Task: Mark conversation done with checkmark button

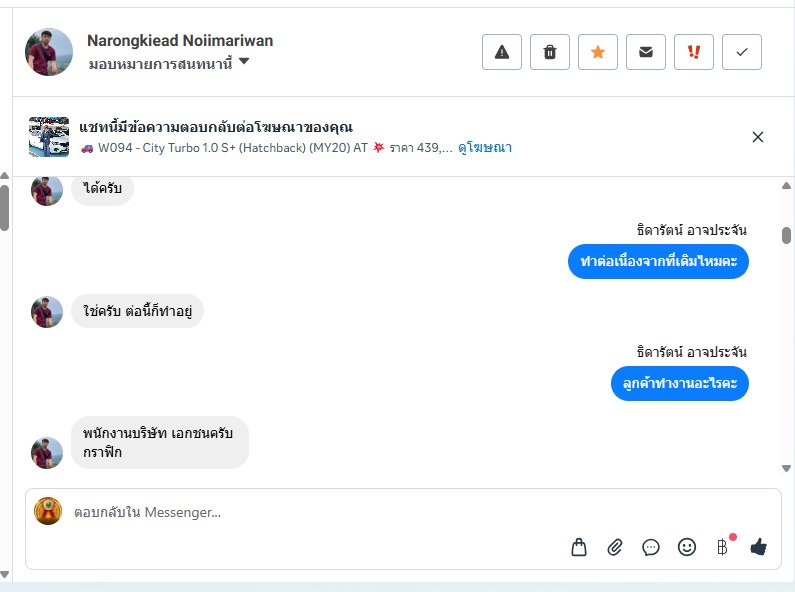Action: [742, 52]
